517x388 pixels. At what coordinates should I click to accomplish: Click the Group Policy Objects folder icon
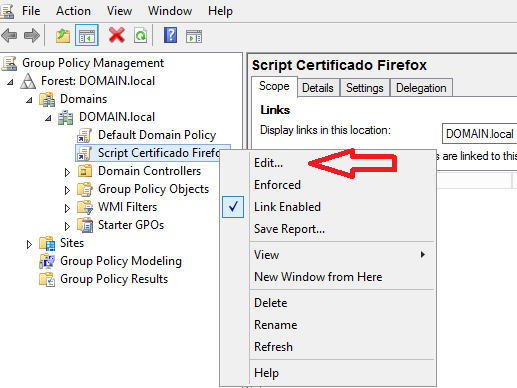(85, 189)
